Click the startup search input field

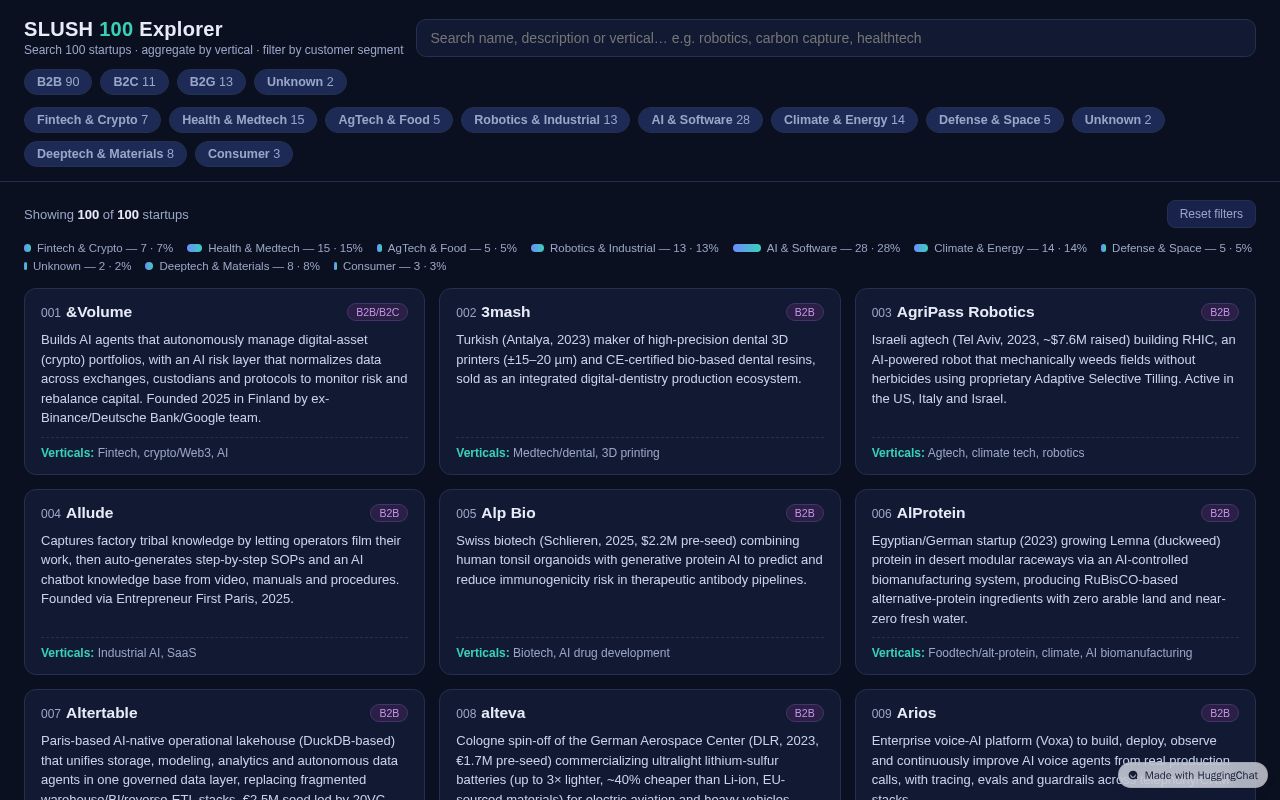[x=835, y=38]
